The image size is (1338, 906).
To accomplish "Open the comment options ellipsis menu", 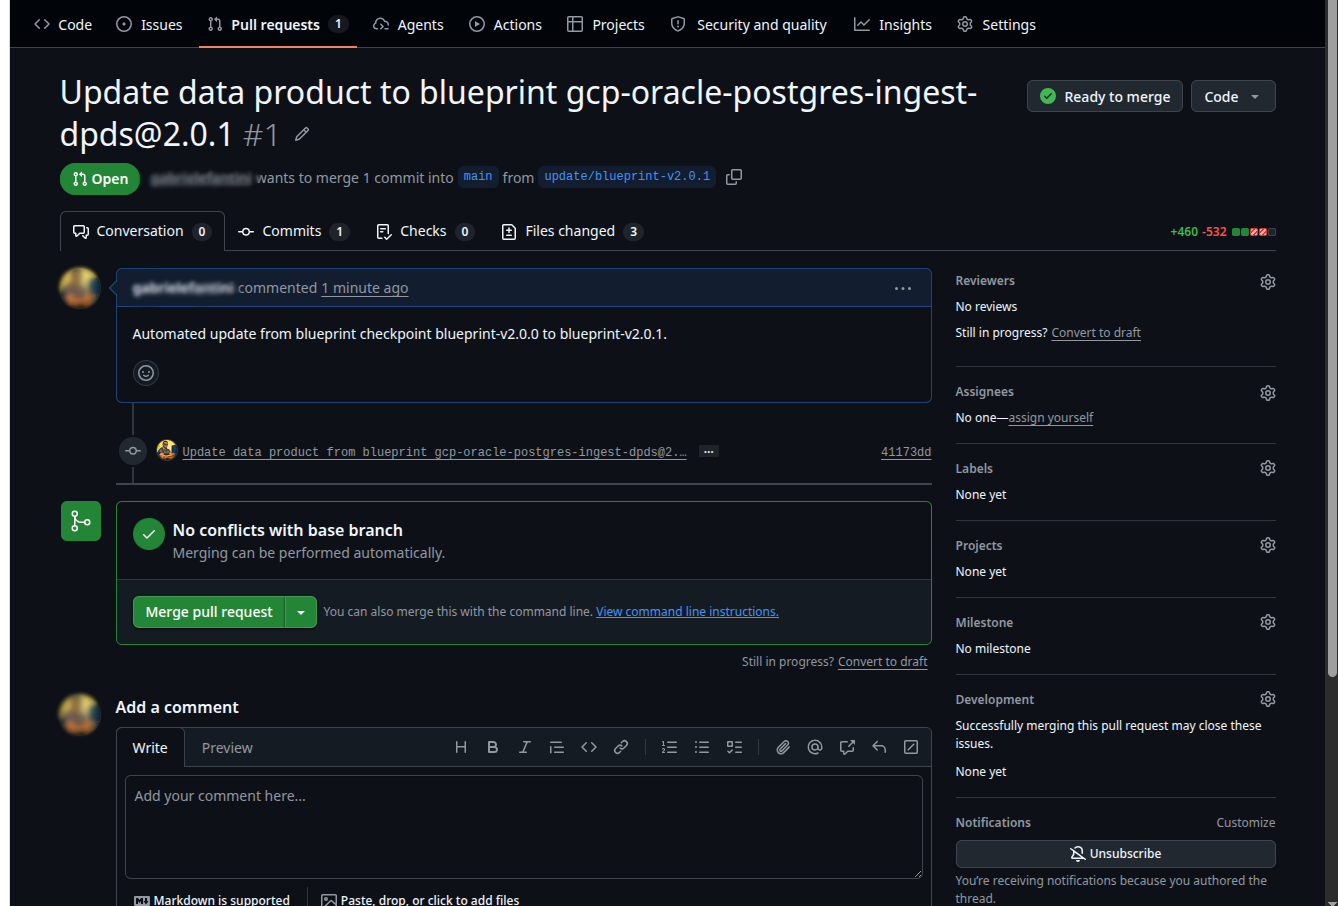I will (903, 288).
